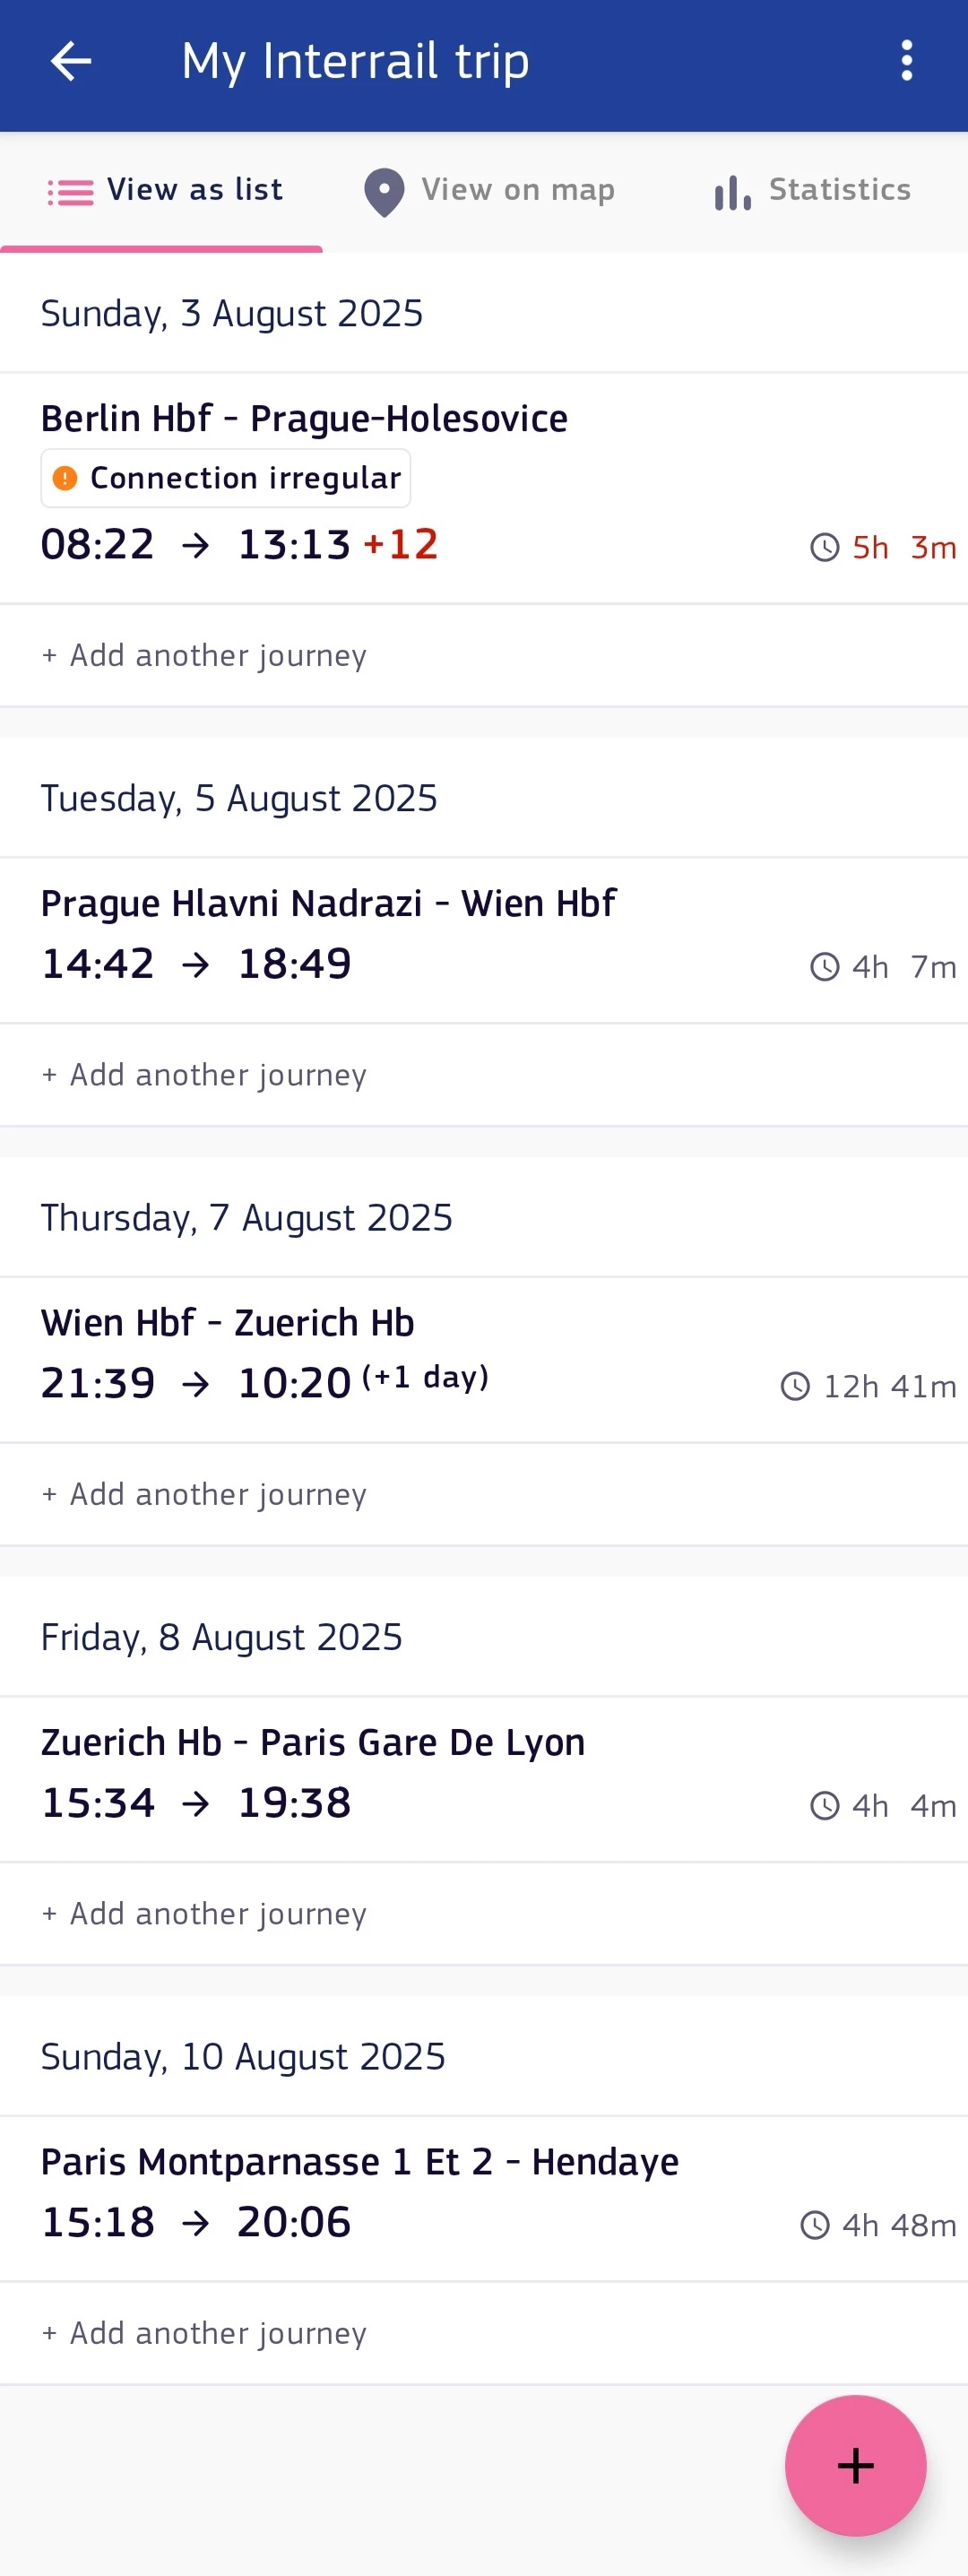
Task: Tap the list icon in View as list
Action: (70, 191)
